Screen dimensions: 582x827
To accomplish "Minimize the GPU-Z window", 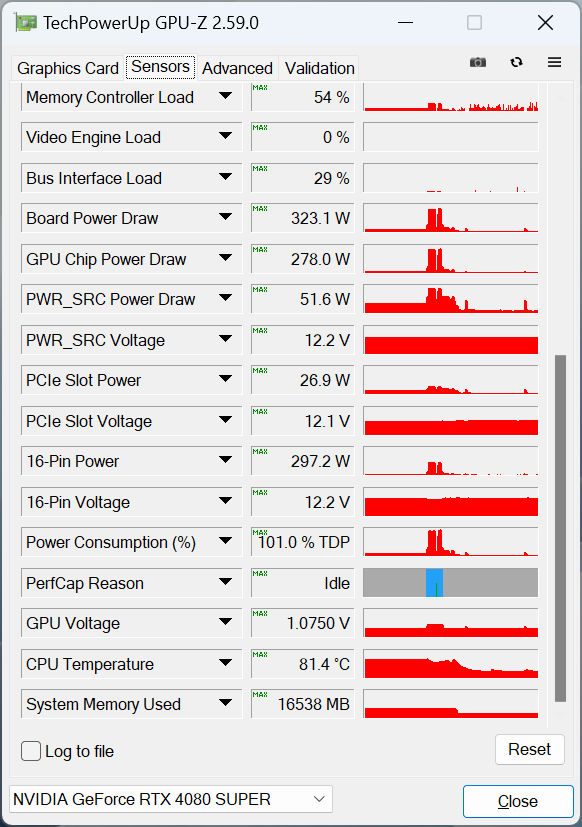I will click(405, 23).
